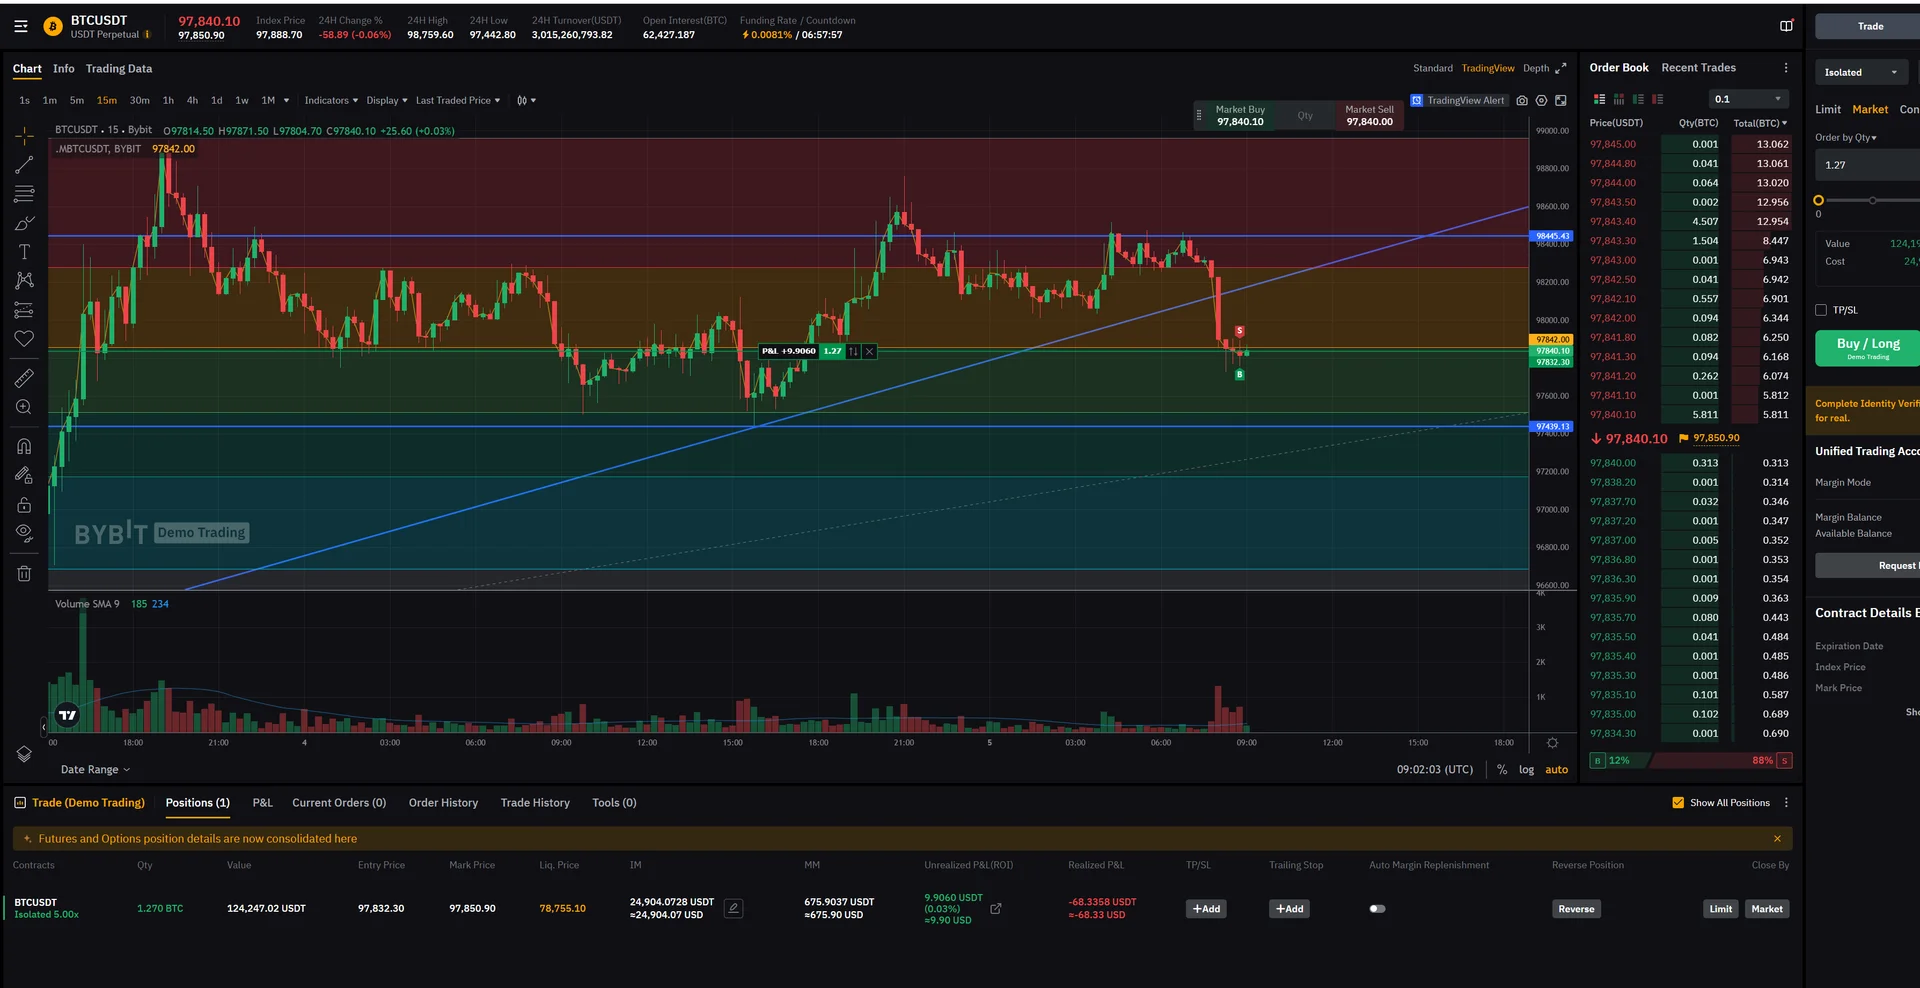Click the Market Sell 97,840.00 button
Viewport: 1920px width, 988px height.
click(x=1369, y=116)
